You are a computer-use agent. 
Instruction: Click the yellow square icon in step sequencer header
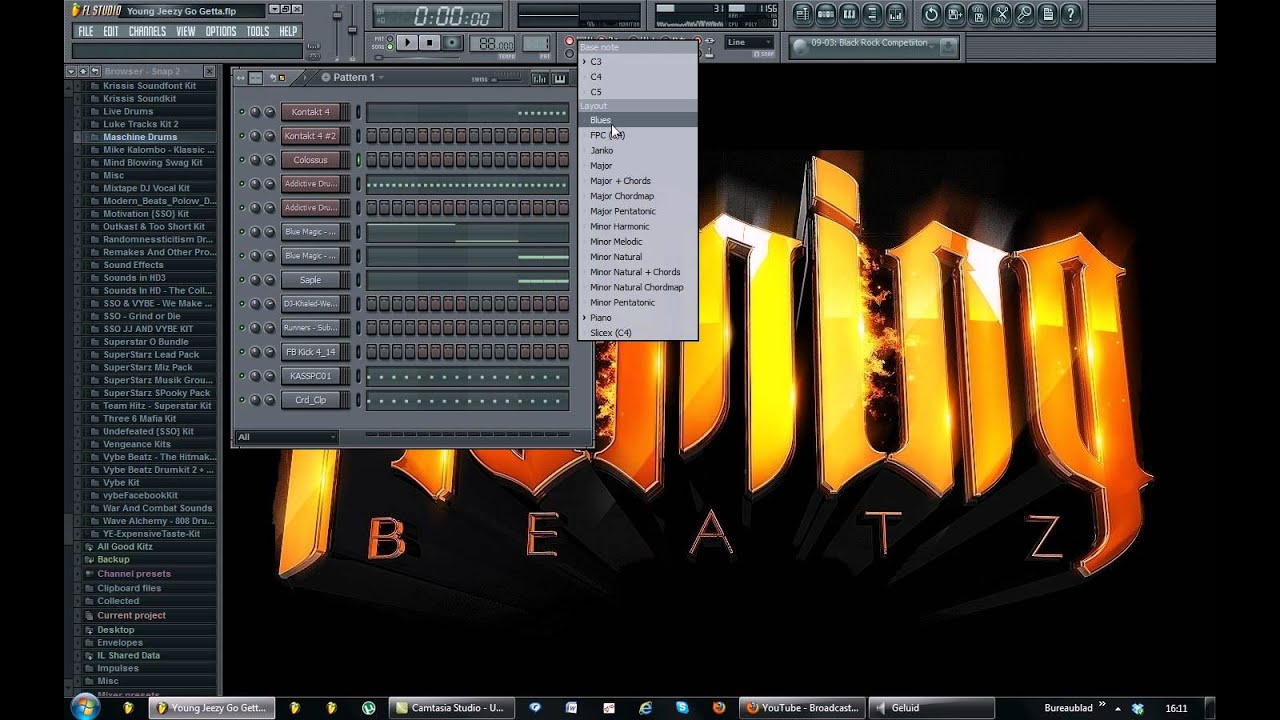click(282, 78)
